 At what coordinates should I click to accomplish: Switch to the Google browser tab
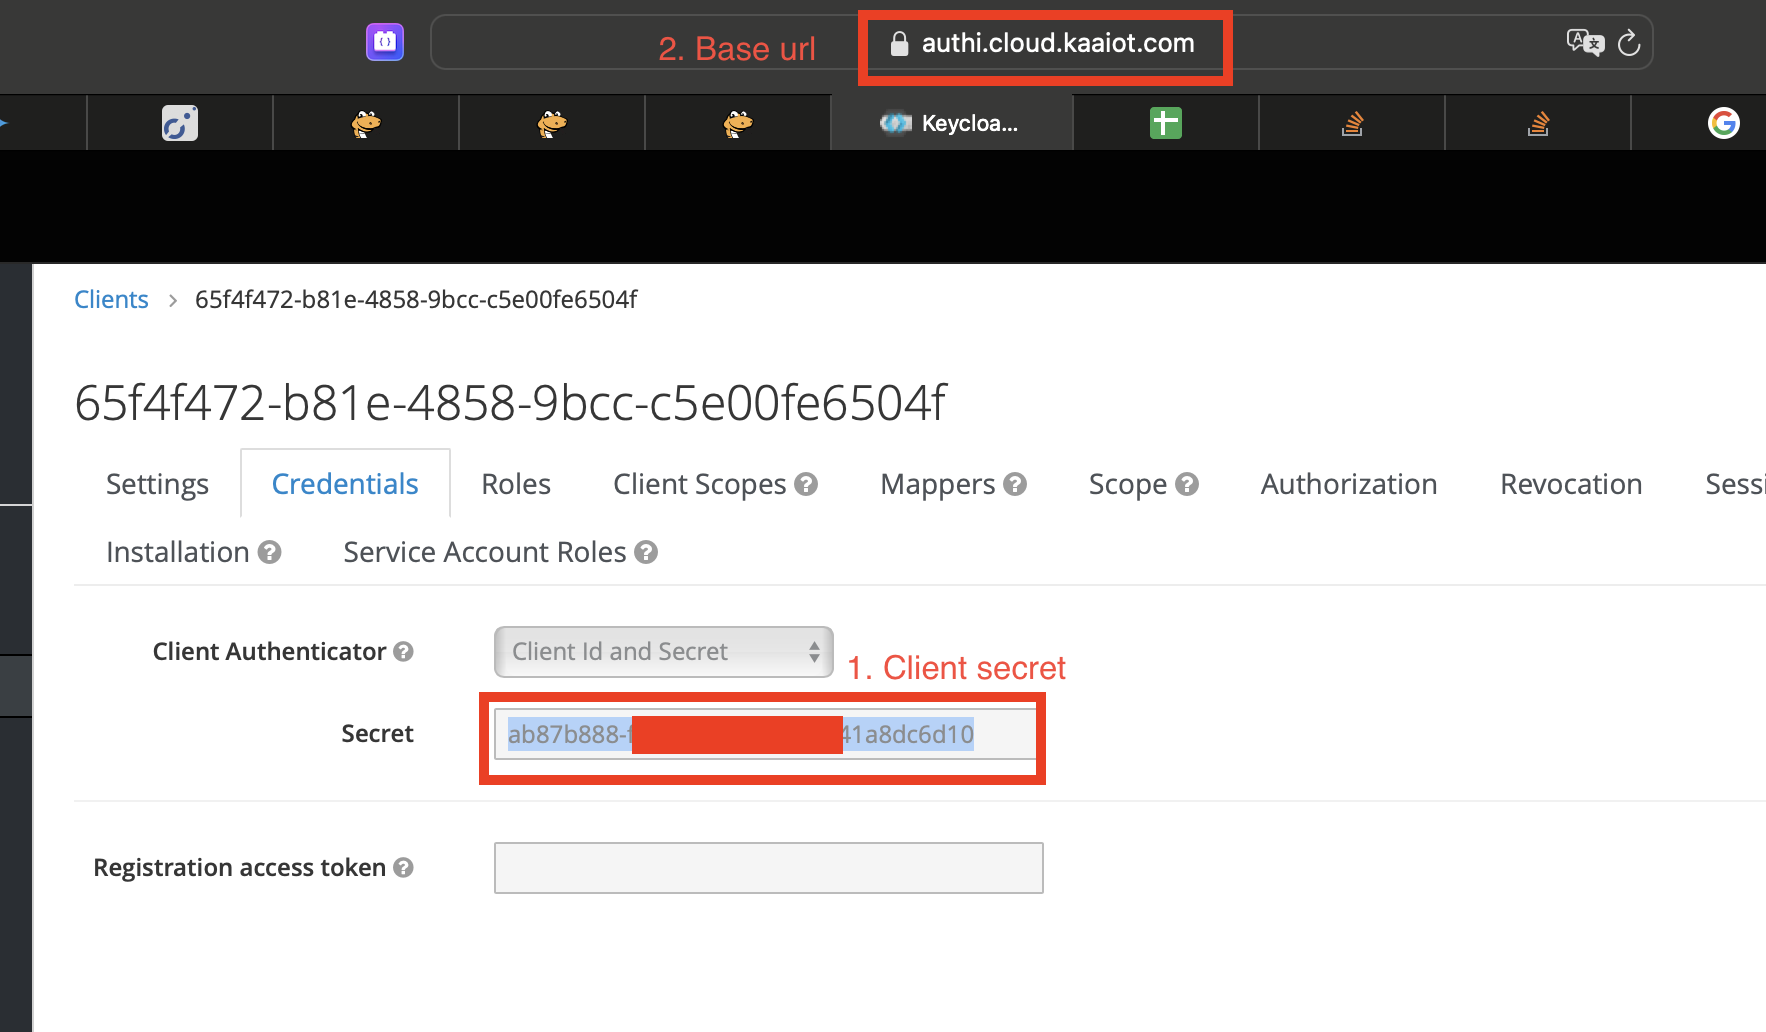[x=1723, y=123]
